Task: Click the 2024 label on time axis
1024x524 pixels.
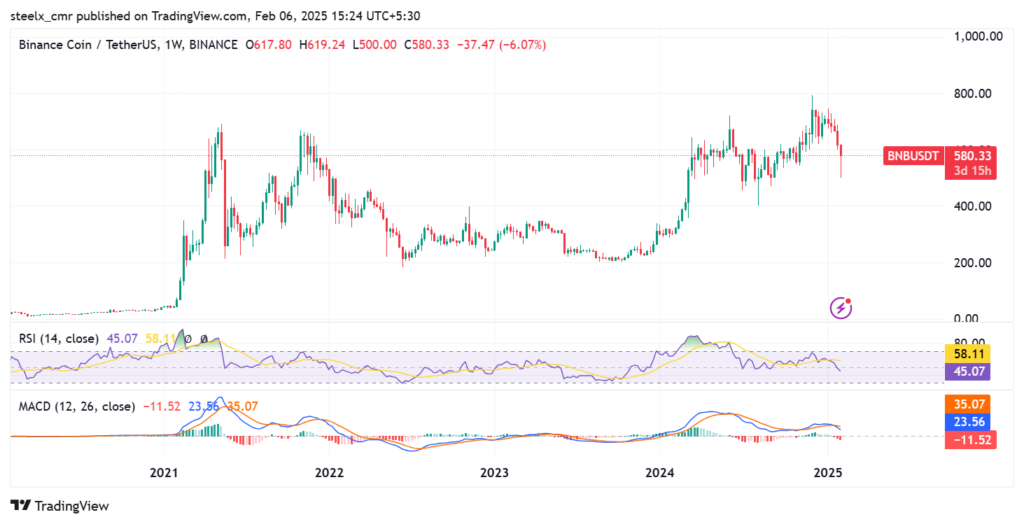Action: (659, 472)
